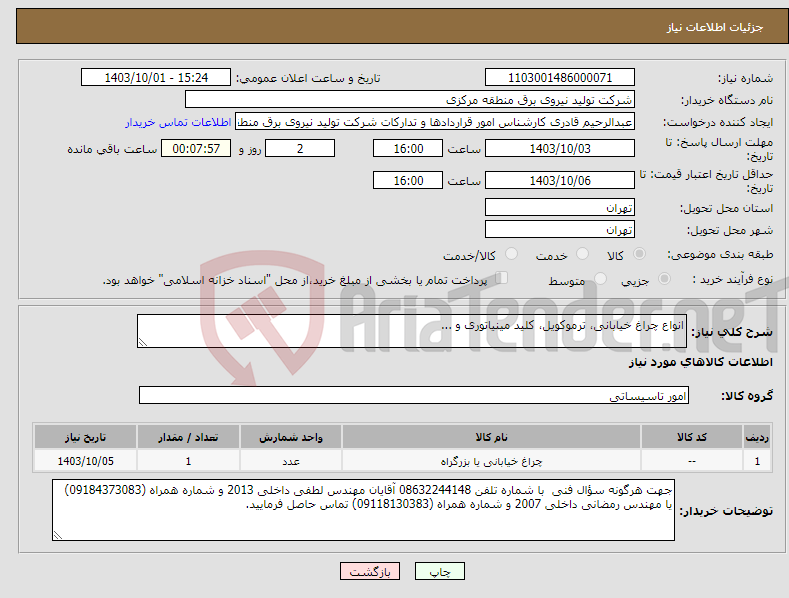Click the چاپ (print) button
Image resolution: width=789 pixels, height=598 pixels.
click(x=439, y=571)
